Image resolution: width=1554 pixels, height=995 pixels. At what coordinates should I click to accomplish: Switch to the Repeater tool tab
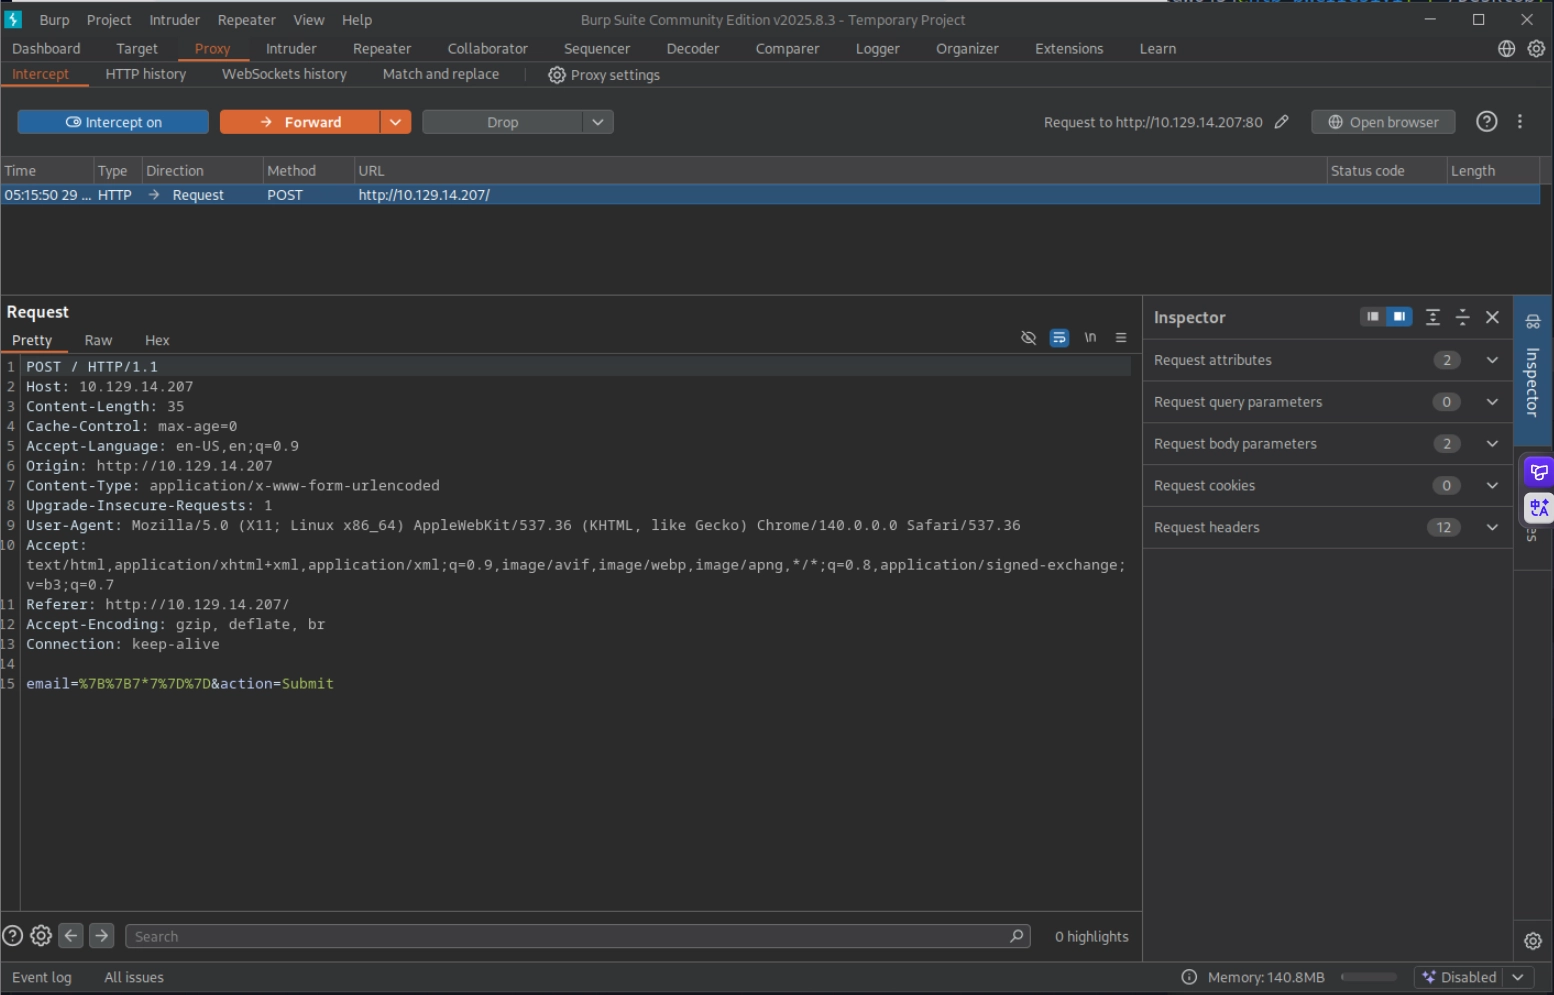382,49
